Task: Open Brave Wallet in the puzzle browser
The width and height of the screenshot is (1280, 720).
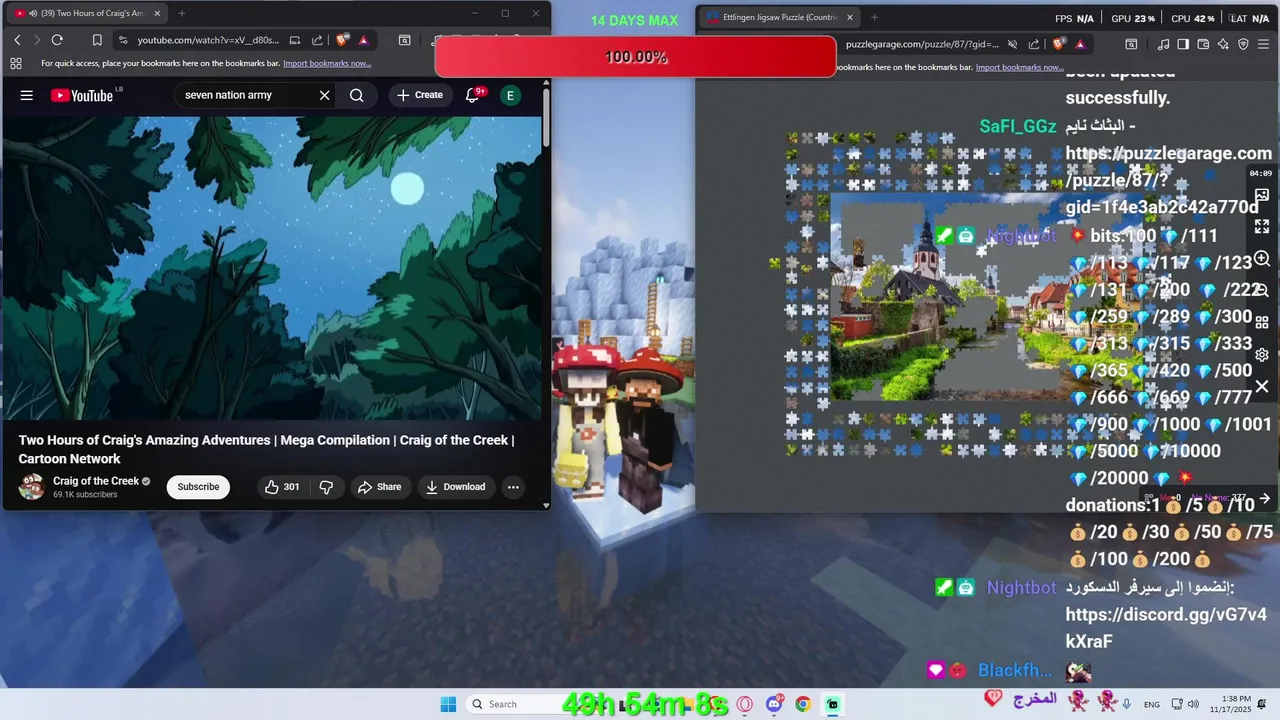Action: pos(1203,44)
